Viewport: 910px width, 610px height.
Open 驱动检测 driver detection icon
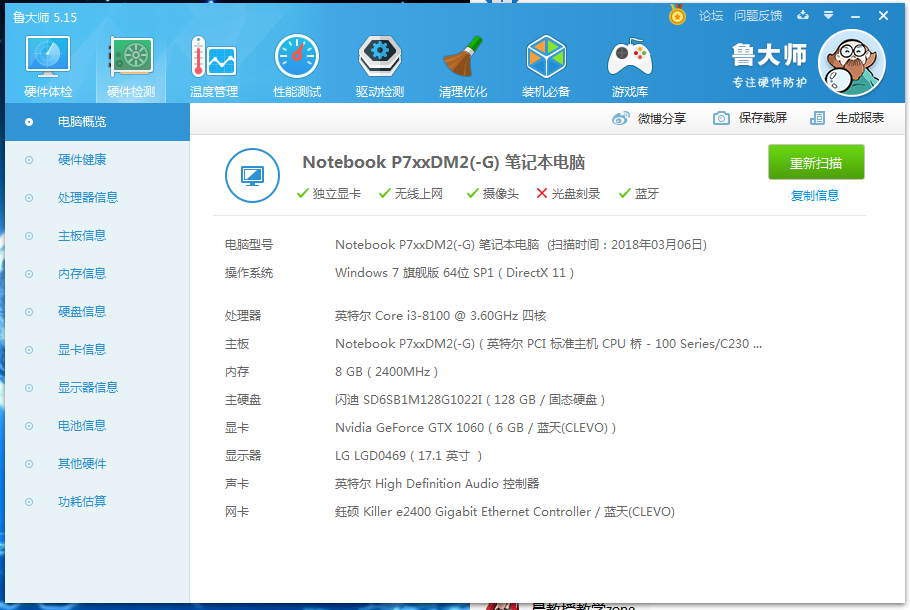point(380,67)
